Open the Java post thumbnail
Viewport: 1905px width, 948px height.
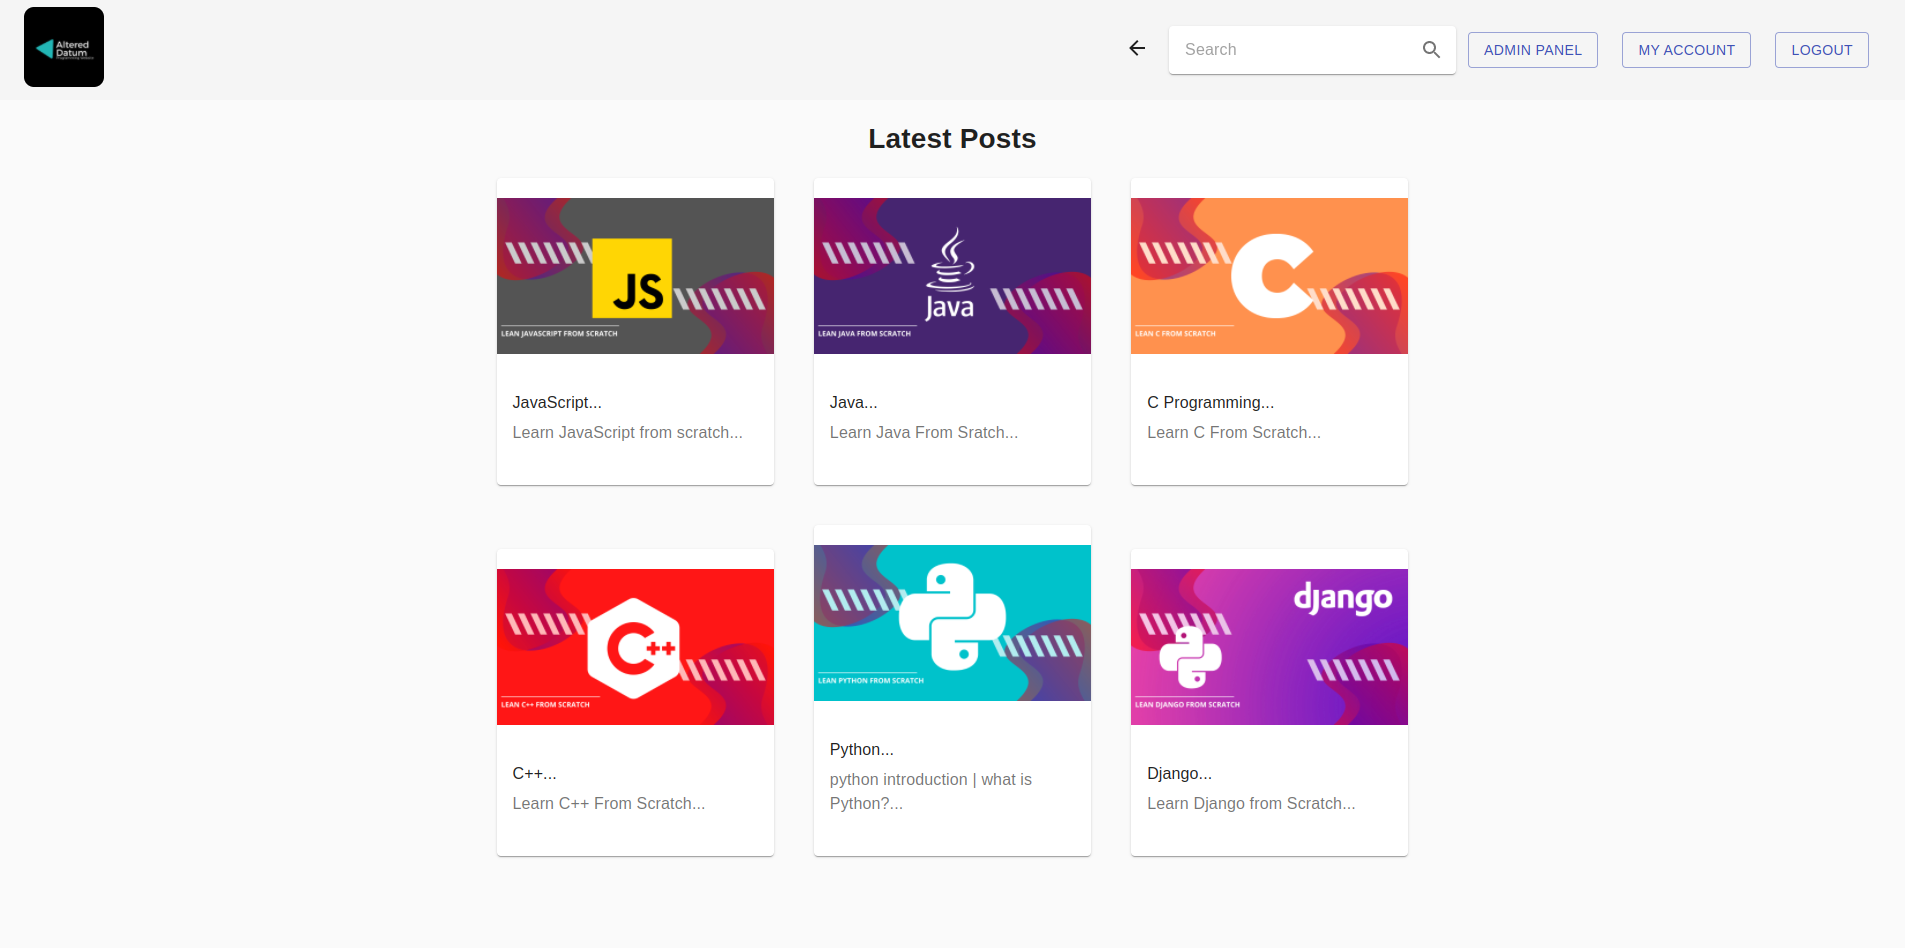[x=952, y=276]
